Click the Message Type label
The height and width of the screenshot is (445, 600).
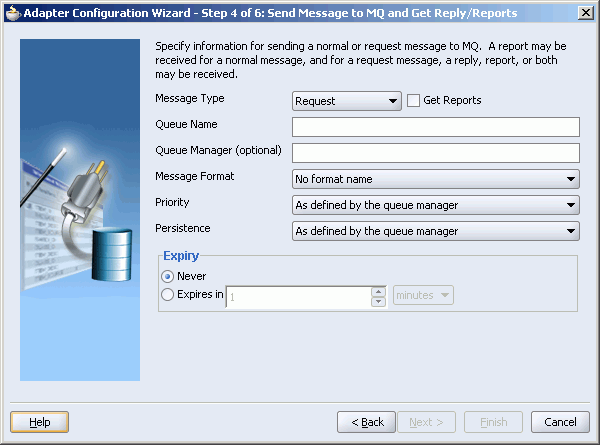(190, 98)
